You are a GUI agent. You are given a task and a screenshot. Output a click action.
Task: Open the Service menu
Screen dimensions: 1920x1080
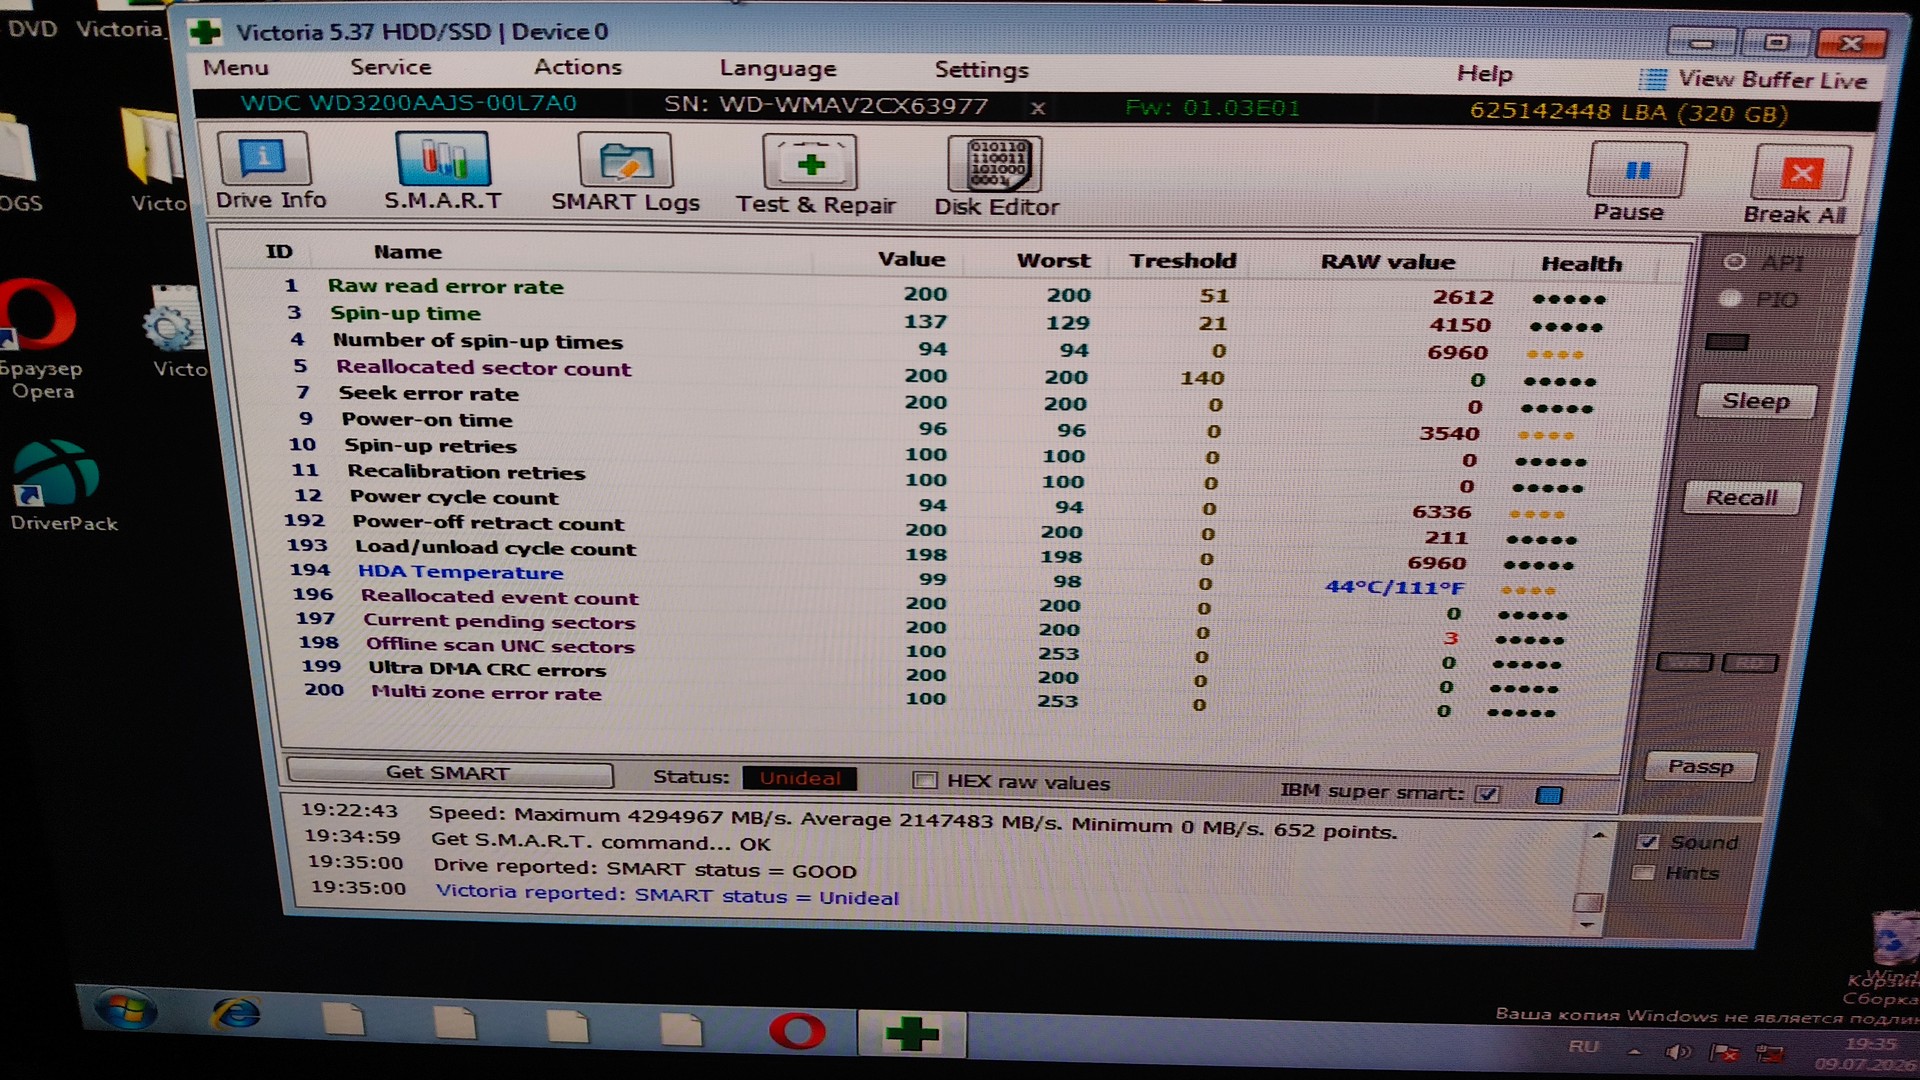(x=391, y=67)
